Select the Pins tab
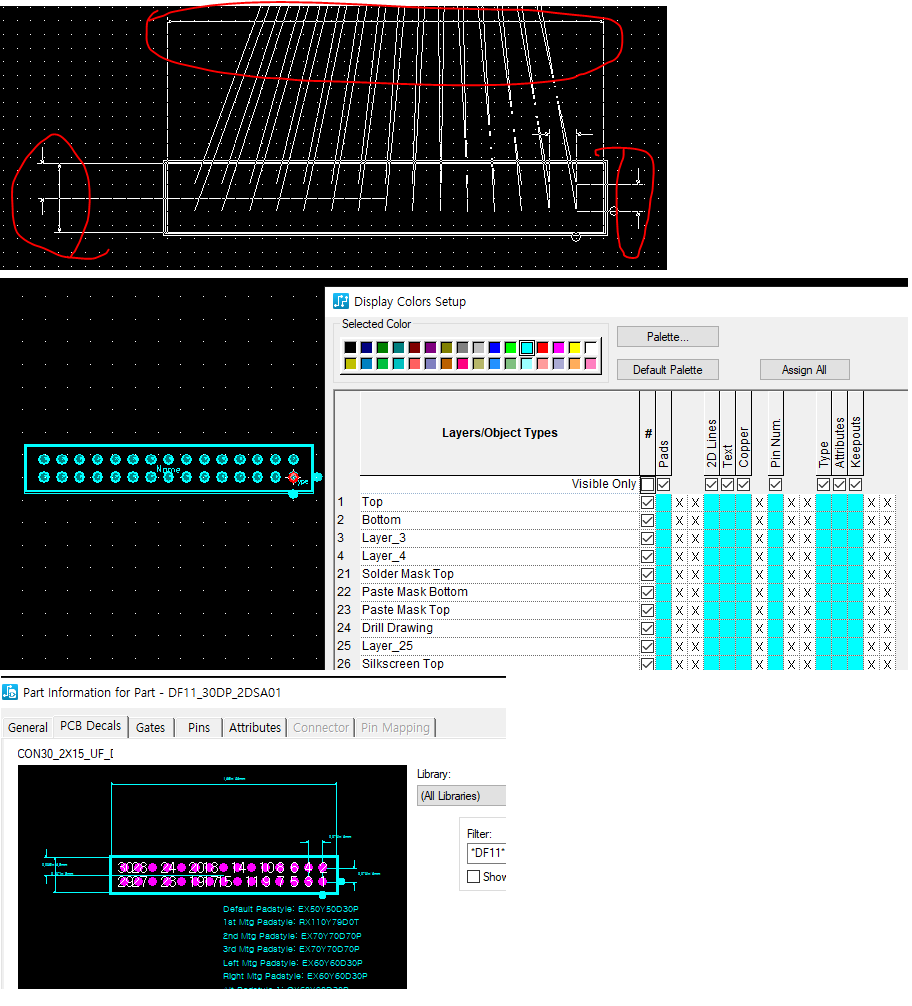Viewport: 912px width, 1006px height. pos(199,727)
